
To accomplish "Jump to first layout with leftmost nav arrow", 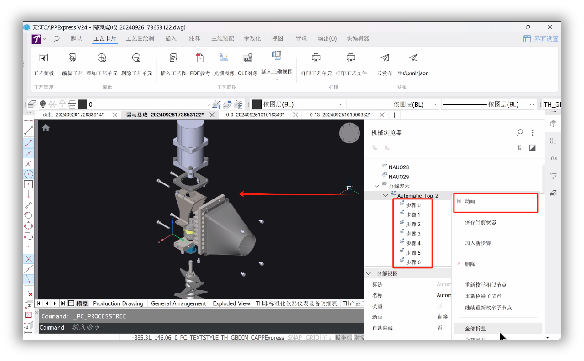I will click(39, 304).
